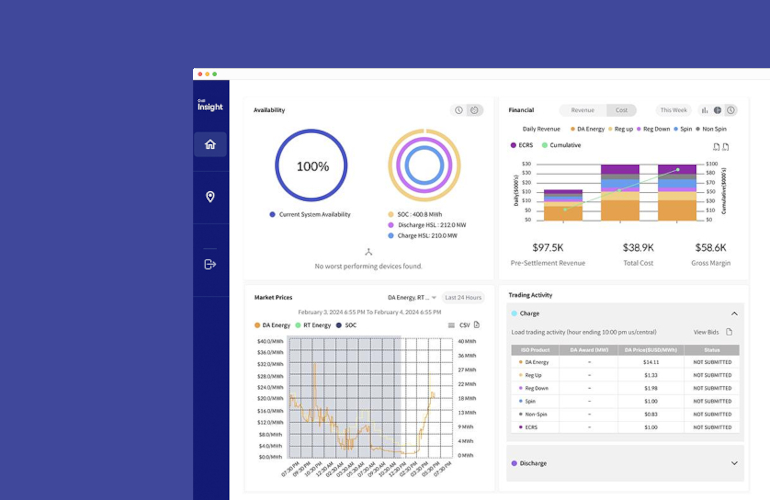Switch to the Revenue tab
This screenshot has width=770, height=500.
[582, 110]
